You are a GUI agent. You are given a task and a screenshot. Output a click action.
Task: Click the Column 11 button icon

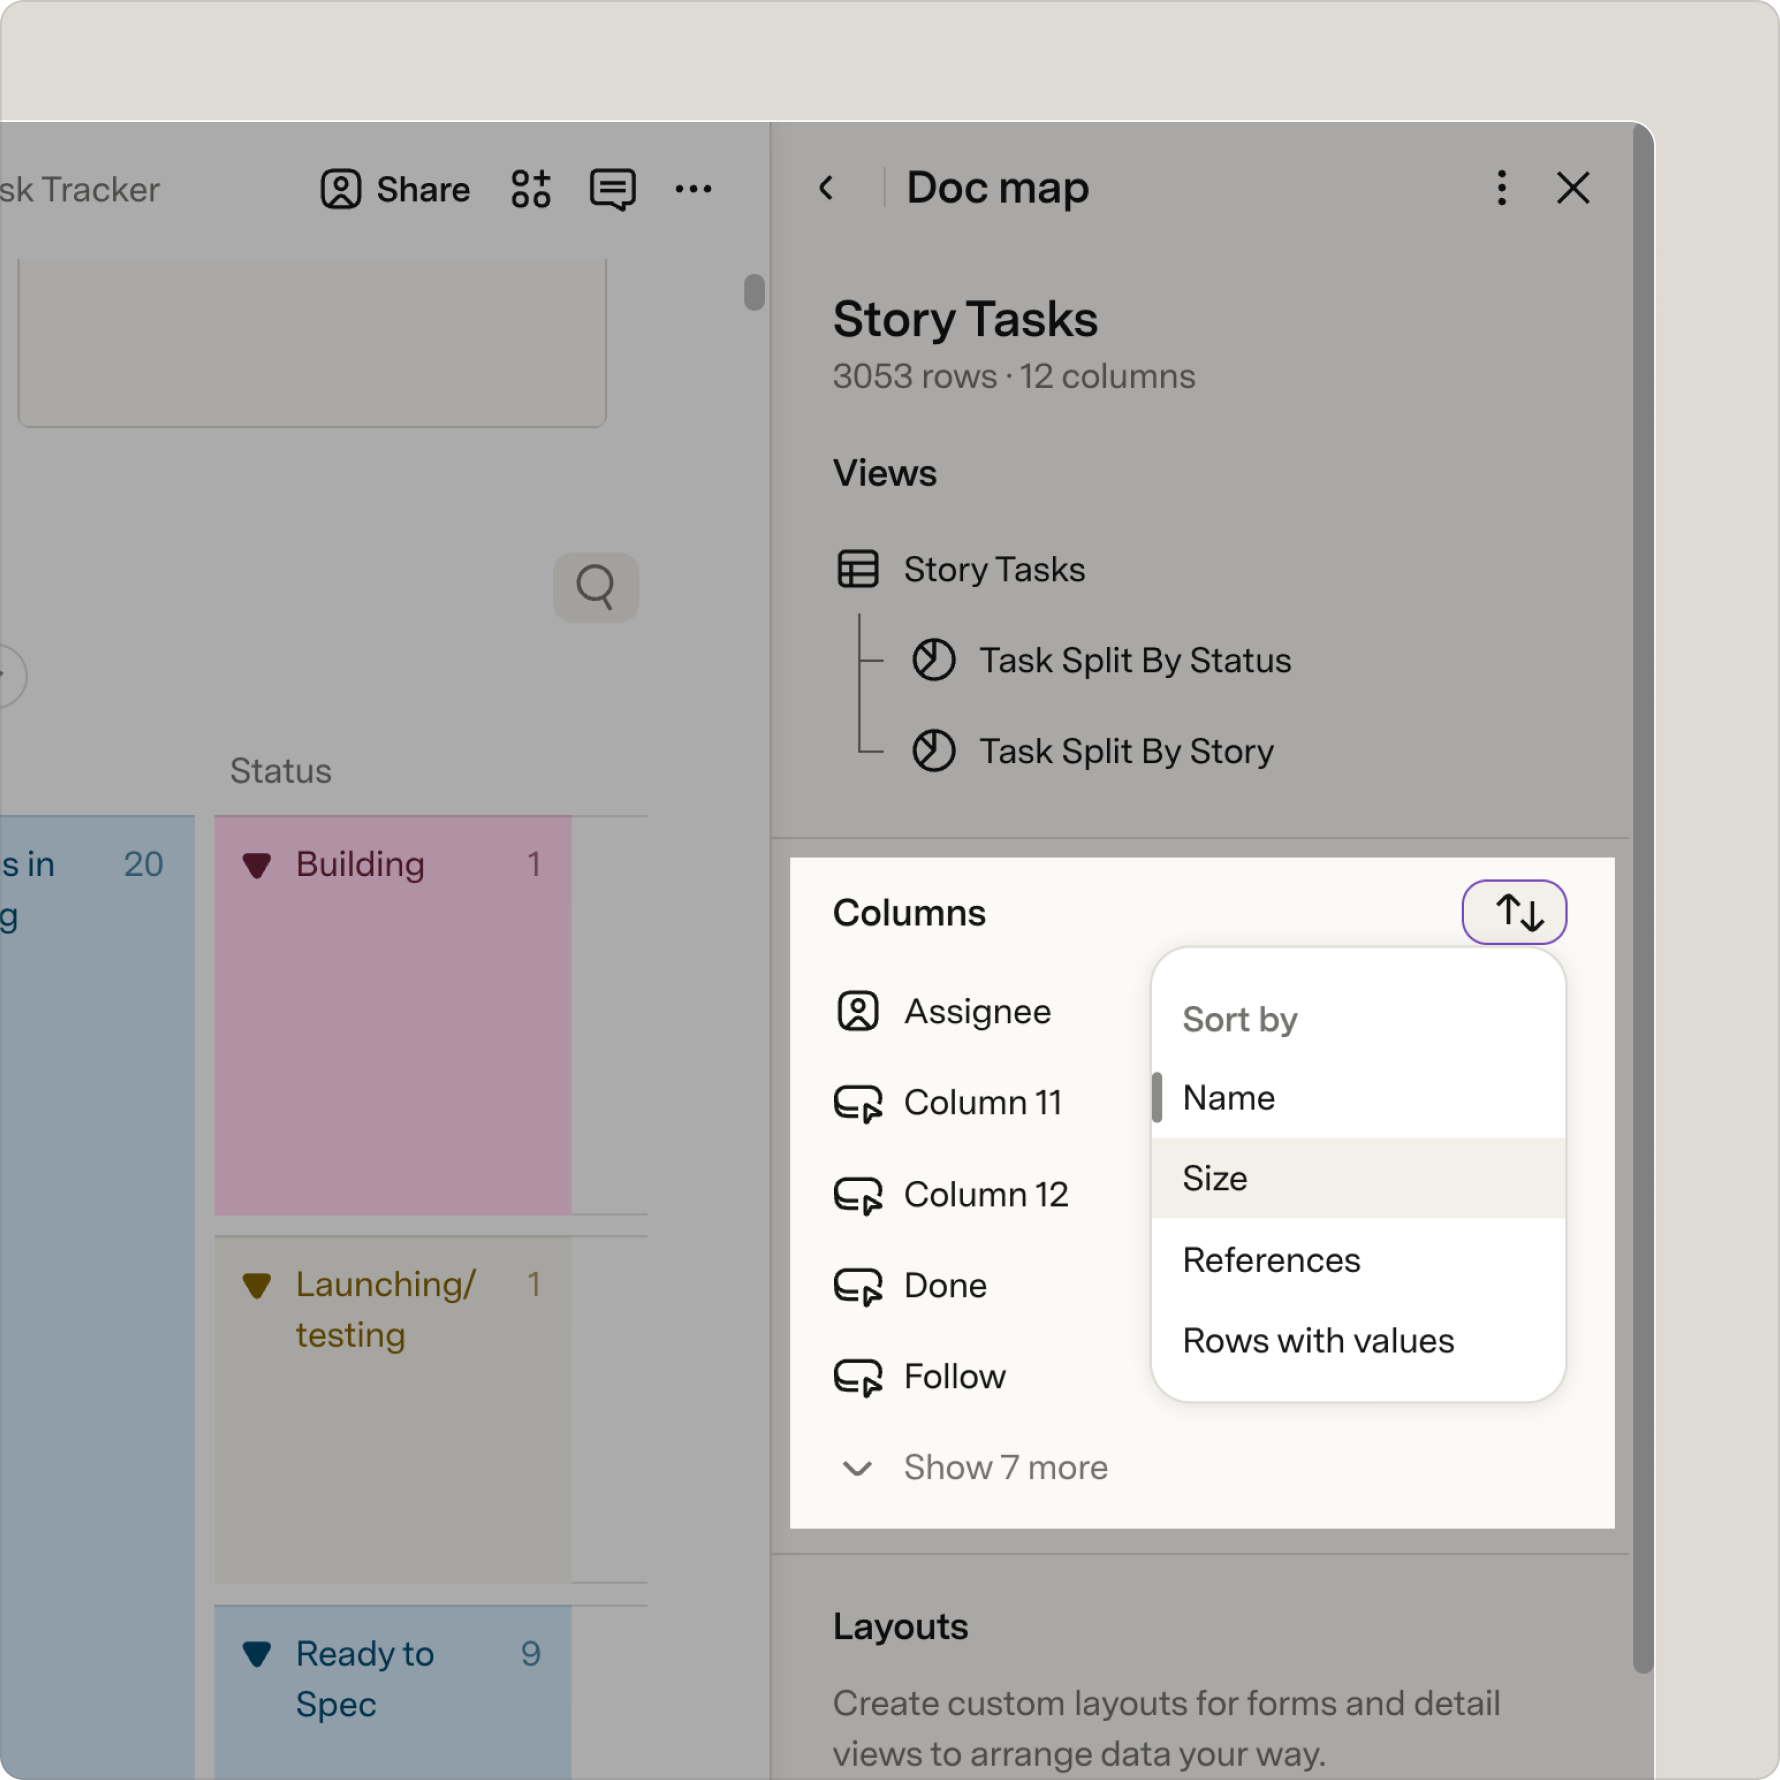[x=858, y=1103]
